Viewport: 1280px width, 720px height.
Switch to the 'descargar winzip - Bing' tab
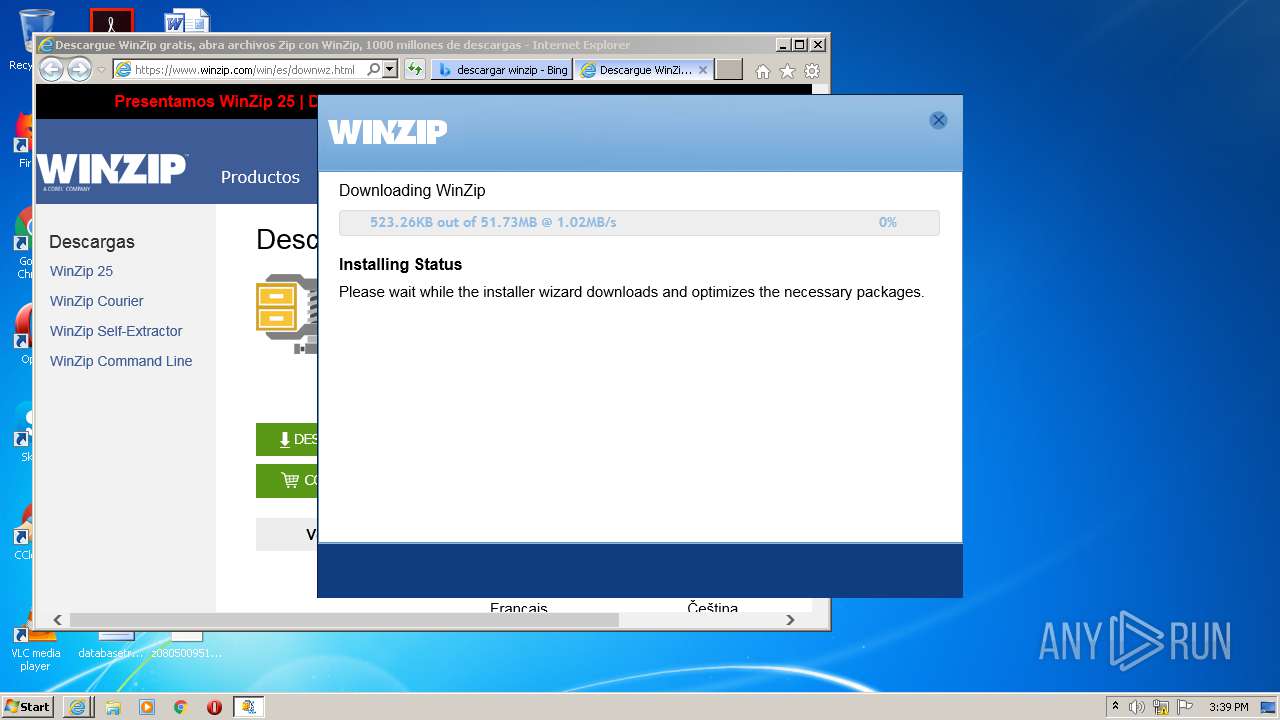502,69
